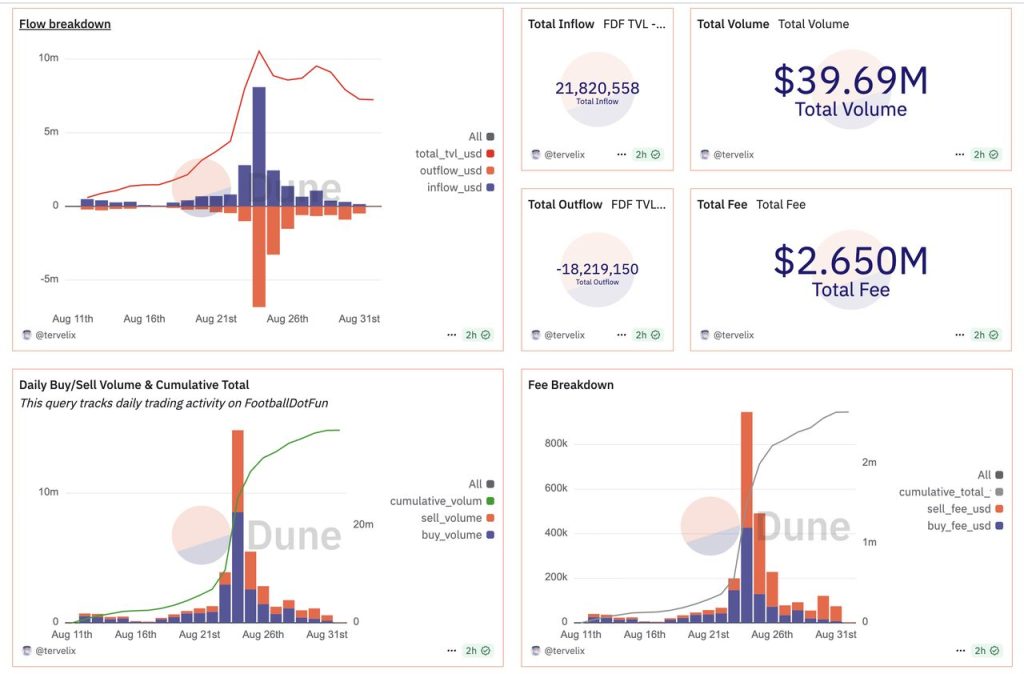Screen dimensions: 1024x674
Task: Select All in the Fee Breakdown legend
Action: pos(985,475)
